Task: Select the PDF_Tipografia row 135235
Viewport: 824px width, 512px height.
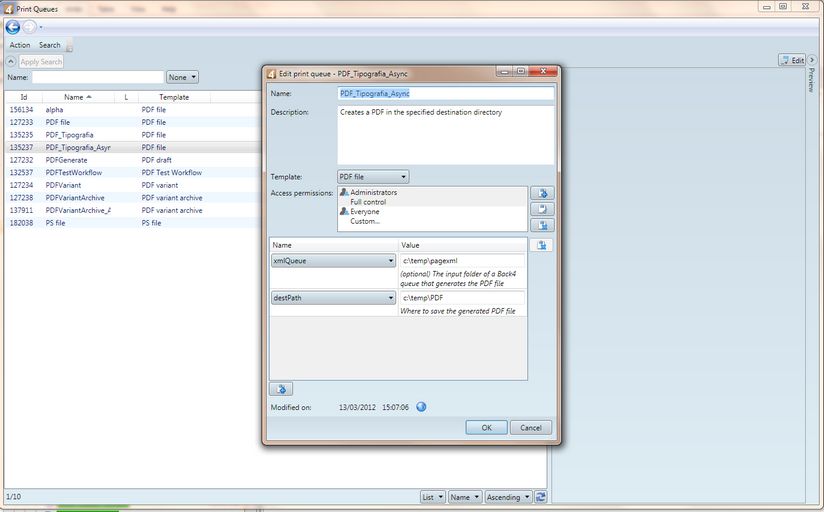Action: tap(134, 135)
